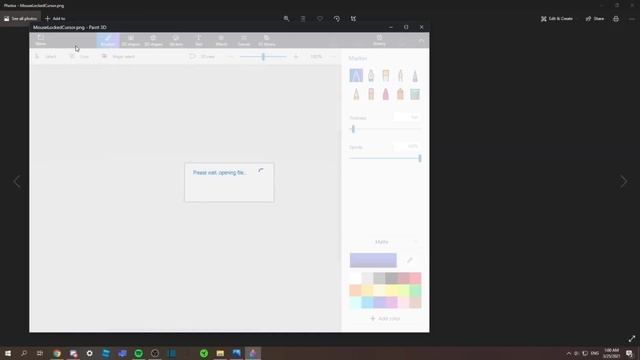Pick the green color swatch
Viewport: 640px width, 360px height.
click(x=415, y=291)
